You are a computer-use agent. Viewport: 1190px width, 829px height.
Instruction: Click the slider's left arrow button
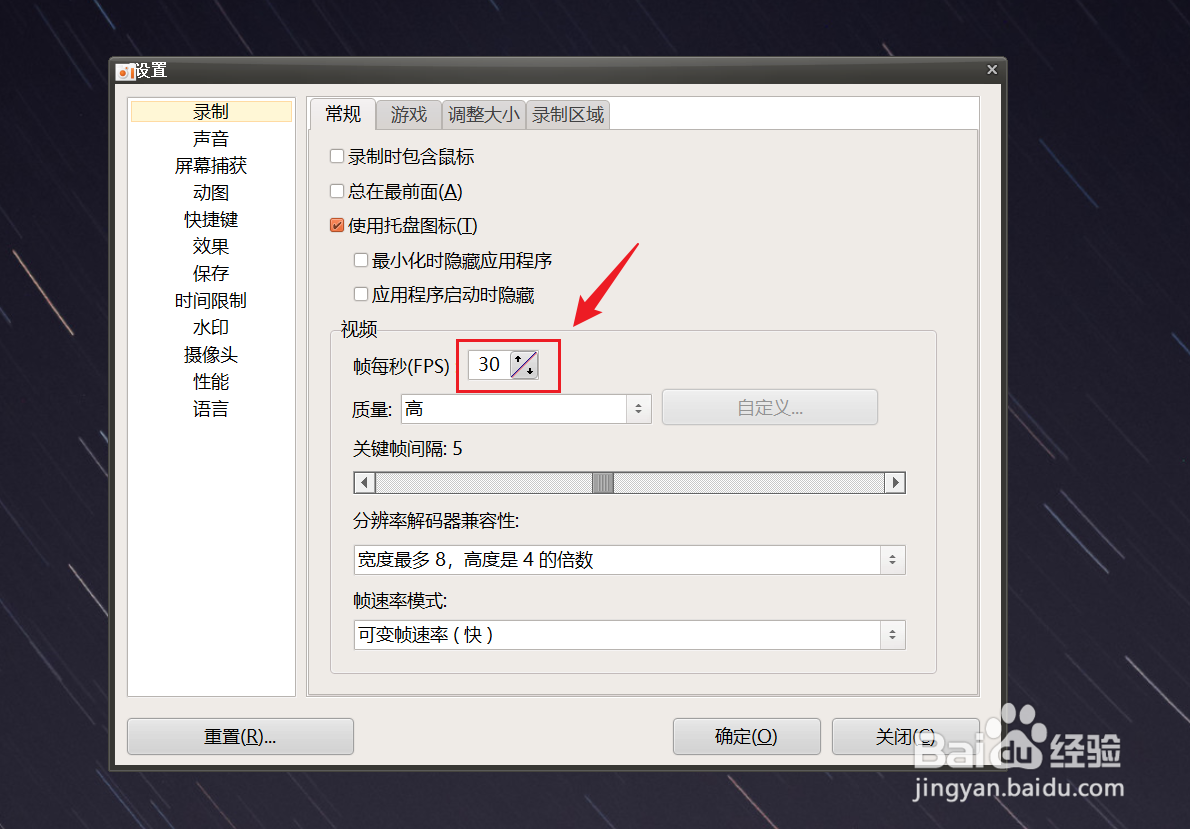[x=365, y=483]
